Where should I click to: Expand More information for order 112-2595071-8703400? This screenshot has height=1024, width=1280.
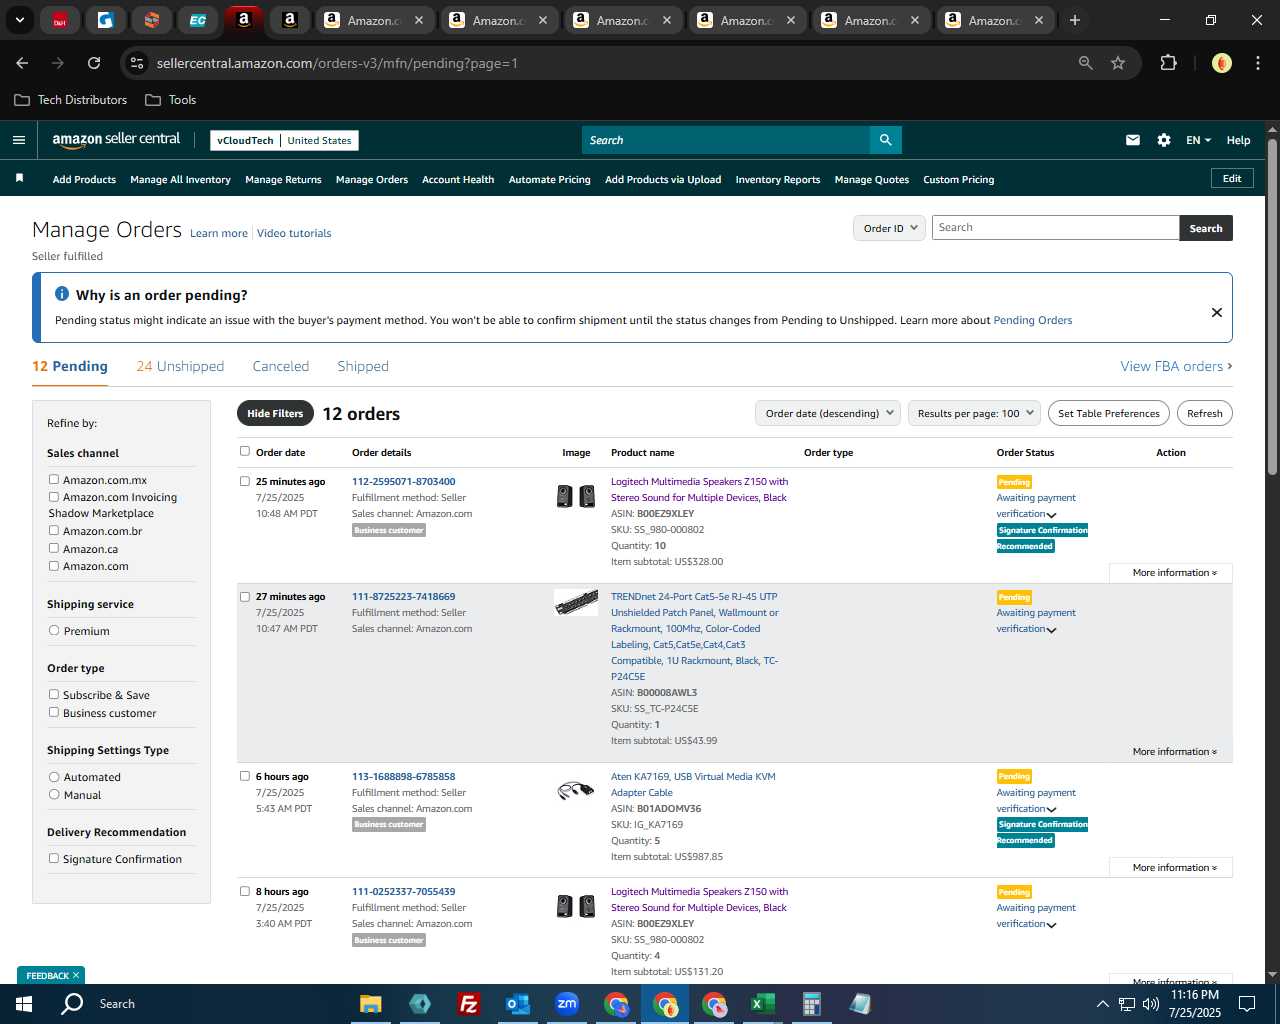click(x=1174, y=573)
